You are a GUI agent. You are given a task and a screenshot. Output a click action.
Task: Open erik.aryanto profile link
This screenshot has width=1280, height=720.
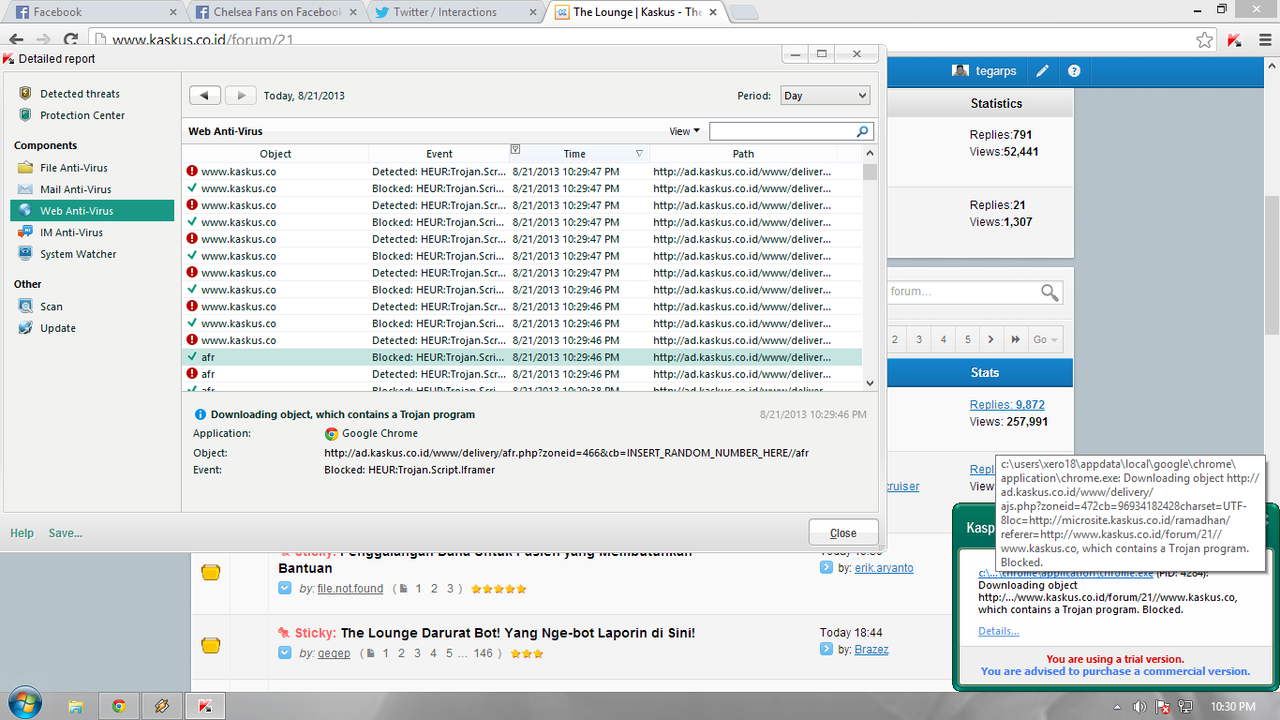click(x=884, y=568)
